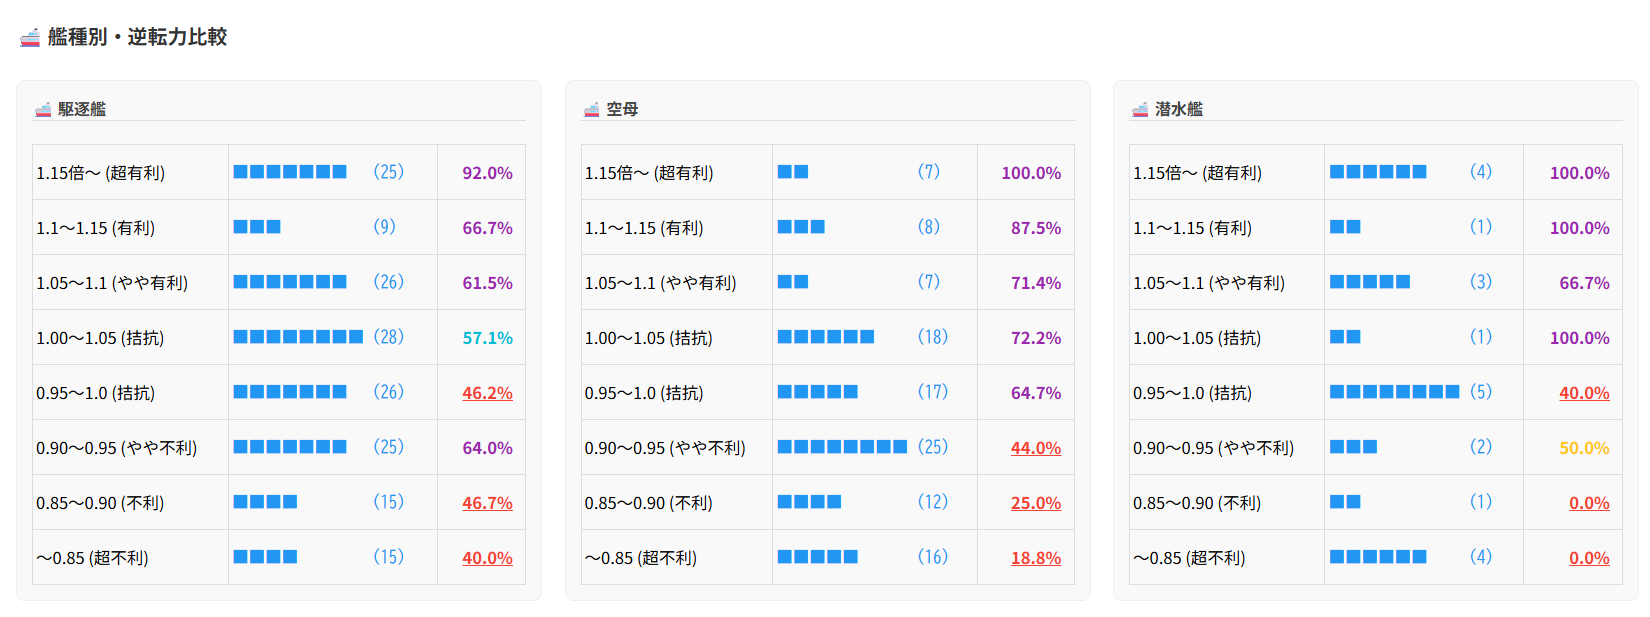Click the underlined 25.0% win rate
1650x617 pixels.
[1035, 503]
